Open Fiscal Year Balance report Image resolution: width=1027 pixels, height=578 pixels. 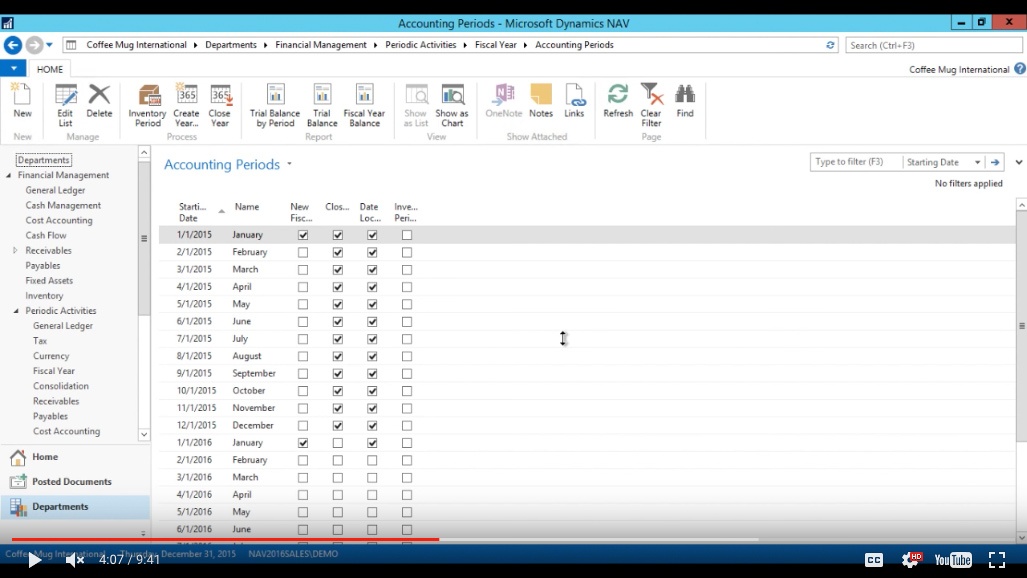coord(364,105)
